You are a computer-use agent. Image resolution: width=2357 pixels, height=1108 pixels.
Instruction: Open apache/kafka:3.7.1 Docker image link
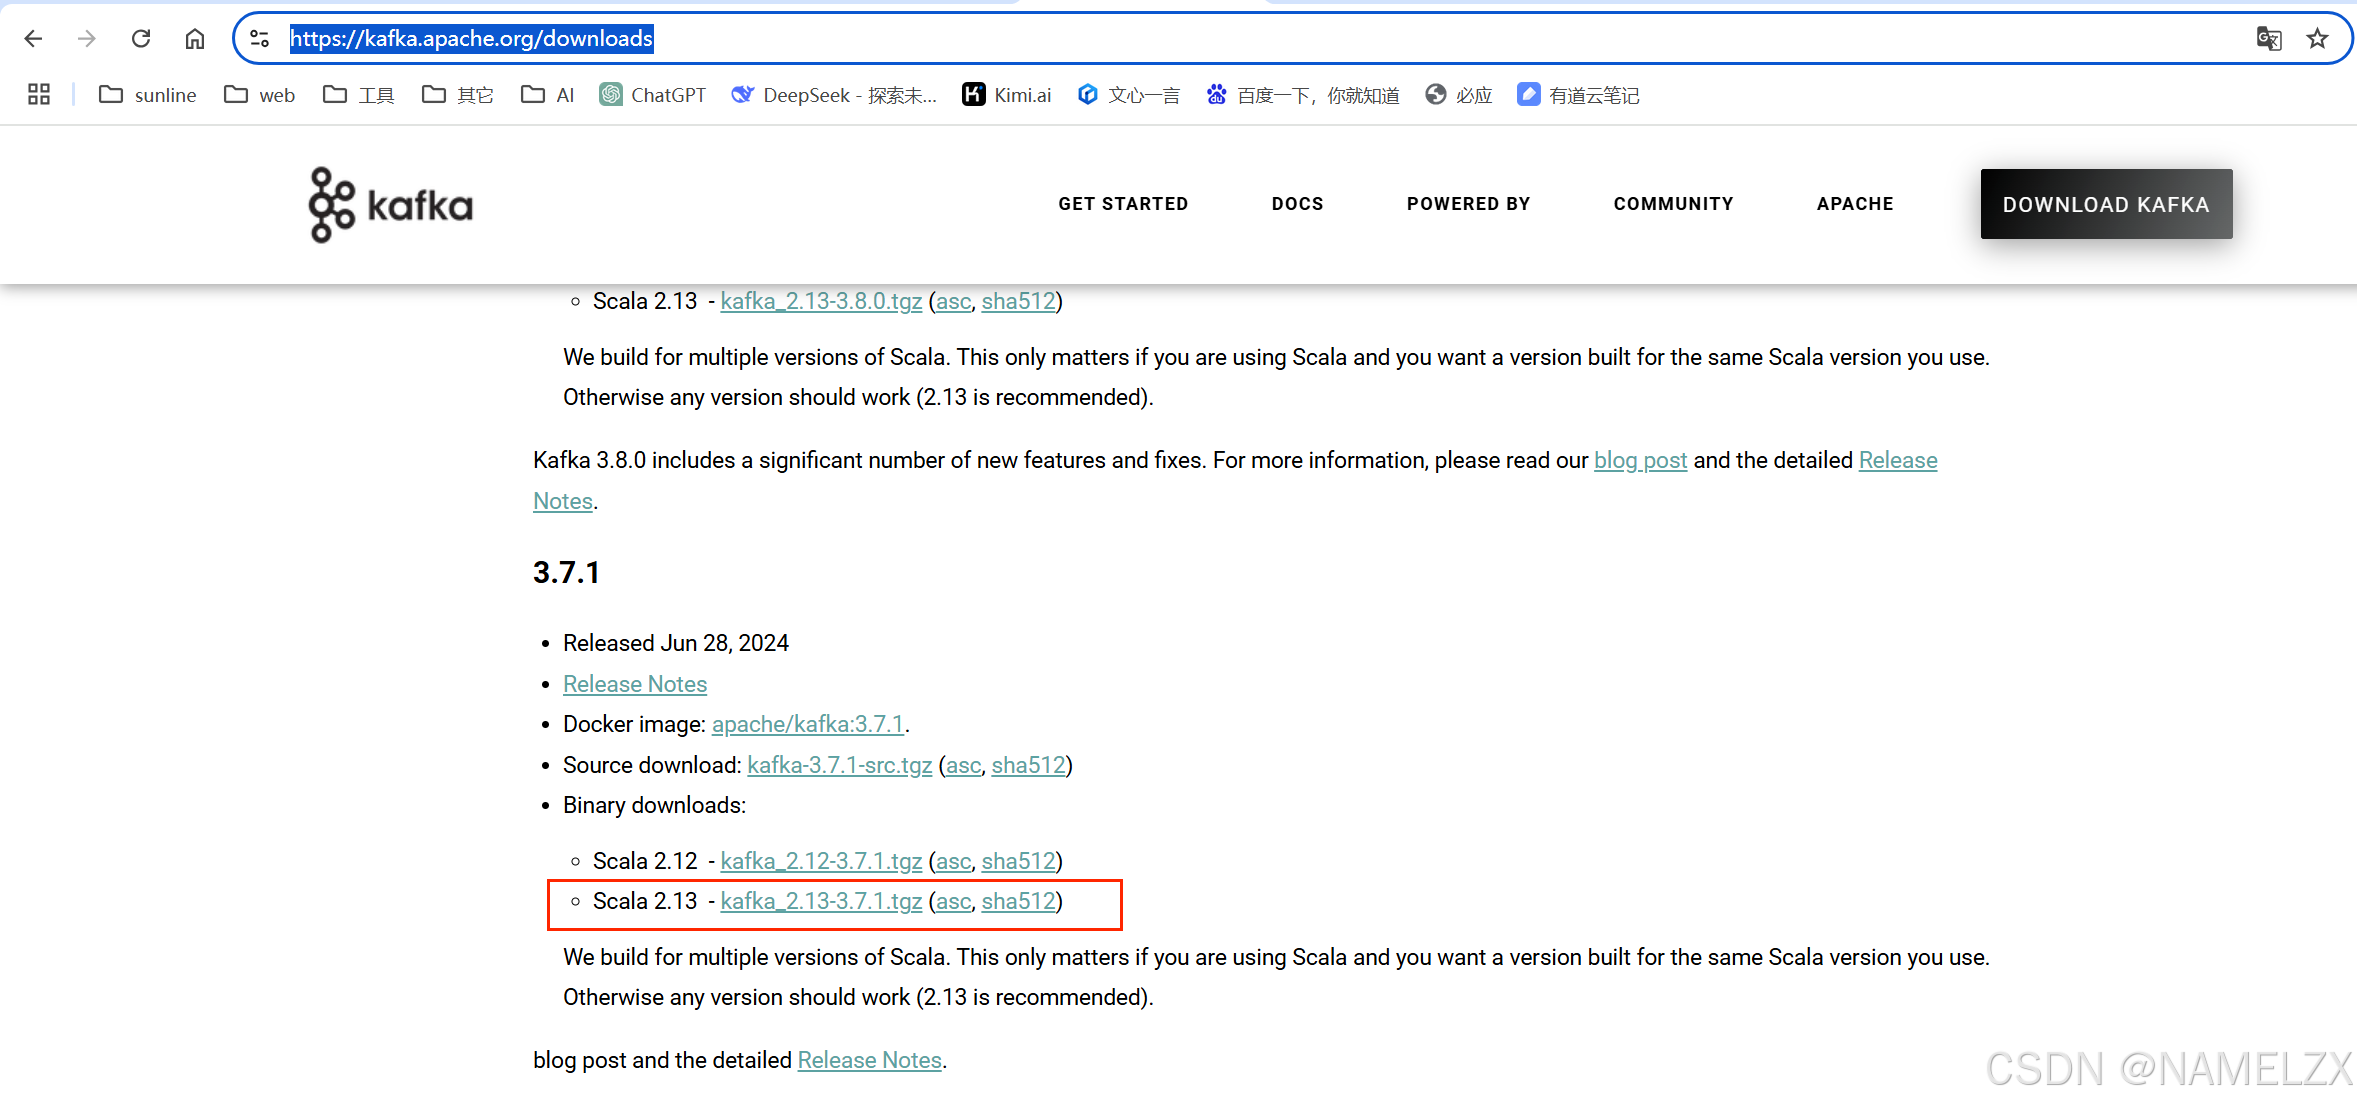click(808, 725)
